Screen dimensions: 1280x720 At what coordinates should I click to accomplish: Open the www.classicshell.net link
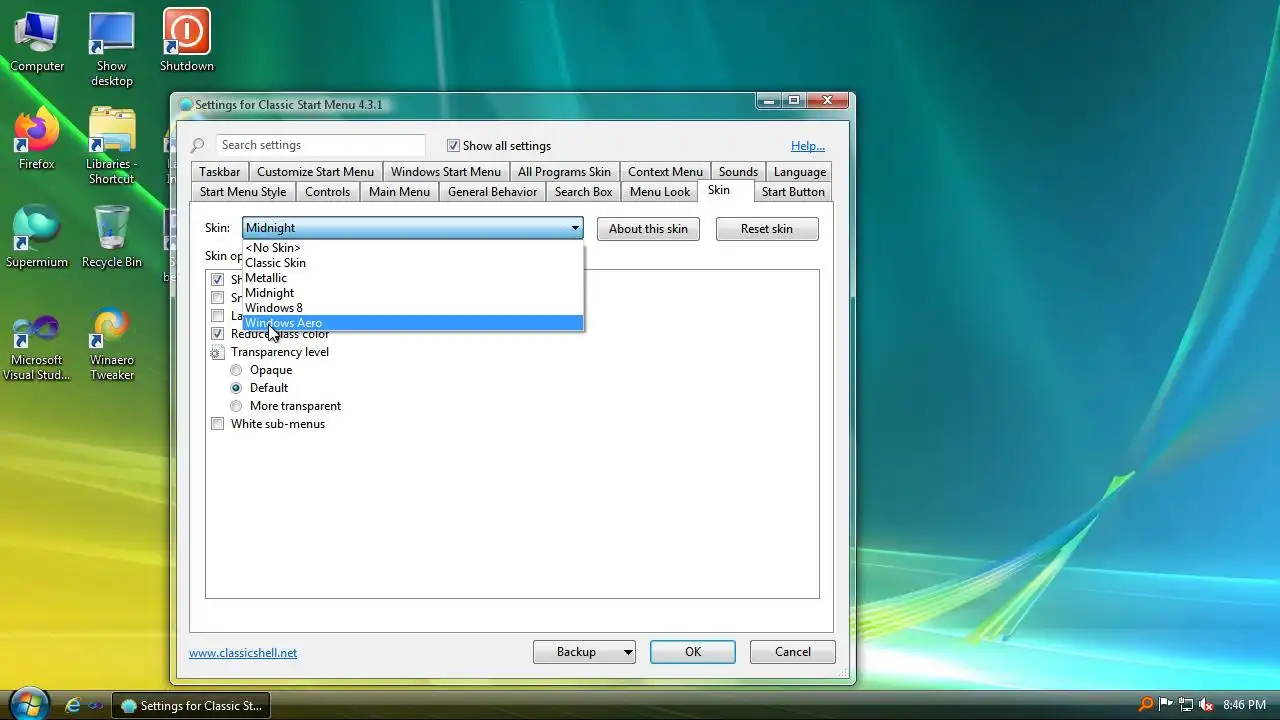(243, 653)
